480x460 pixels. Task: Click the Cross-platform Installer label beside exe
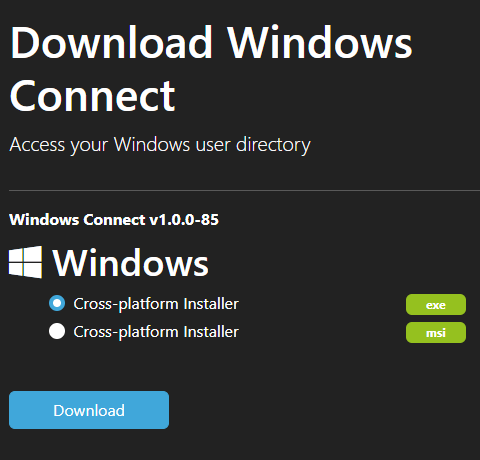pos(156,304)
